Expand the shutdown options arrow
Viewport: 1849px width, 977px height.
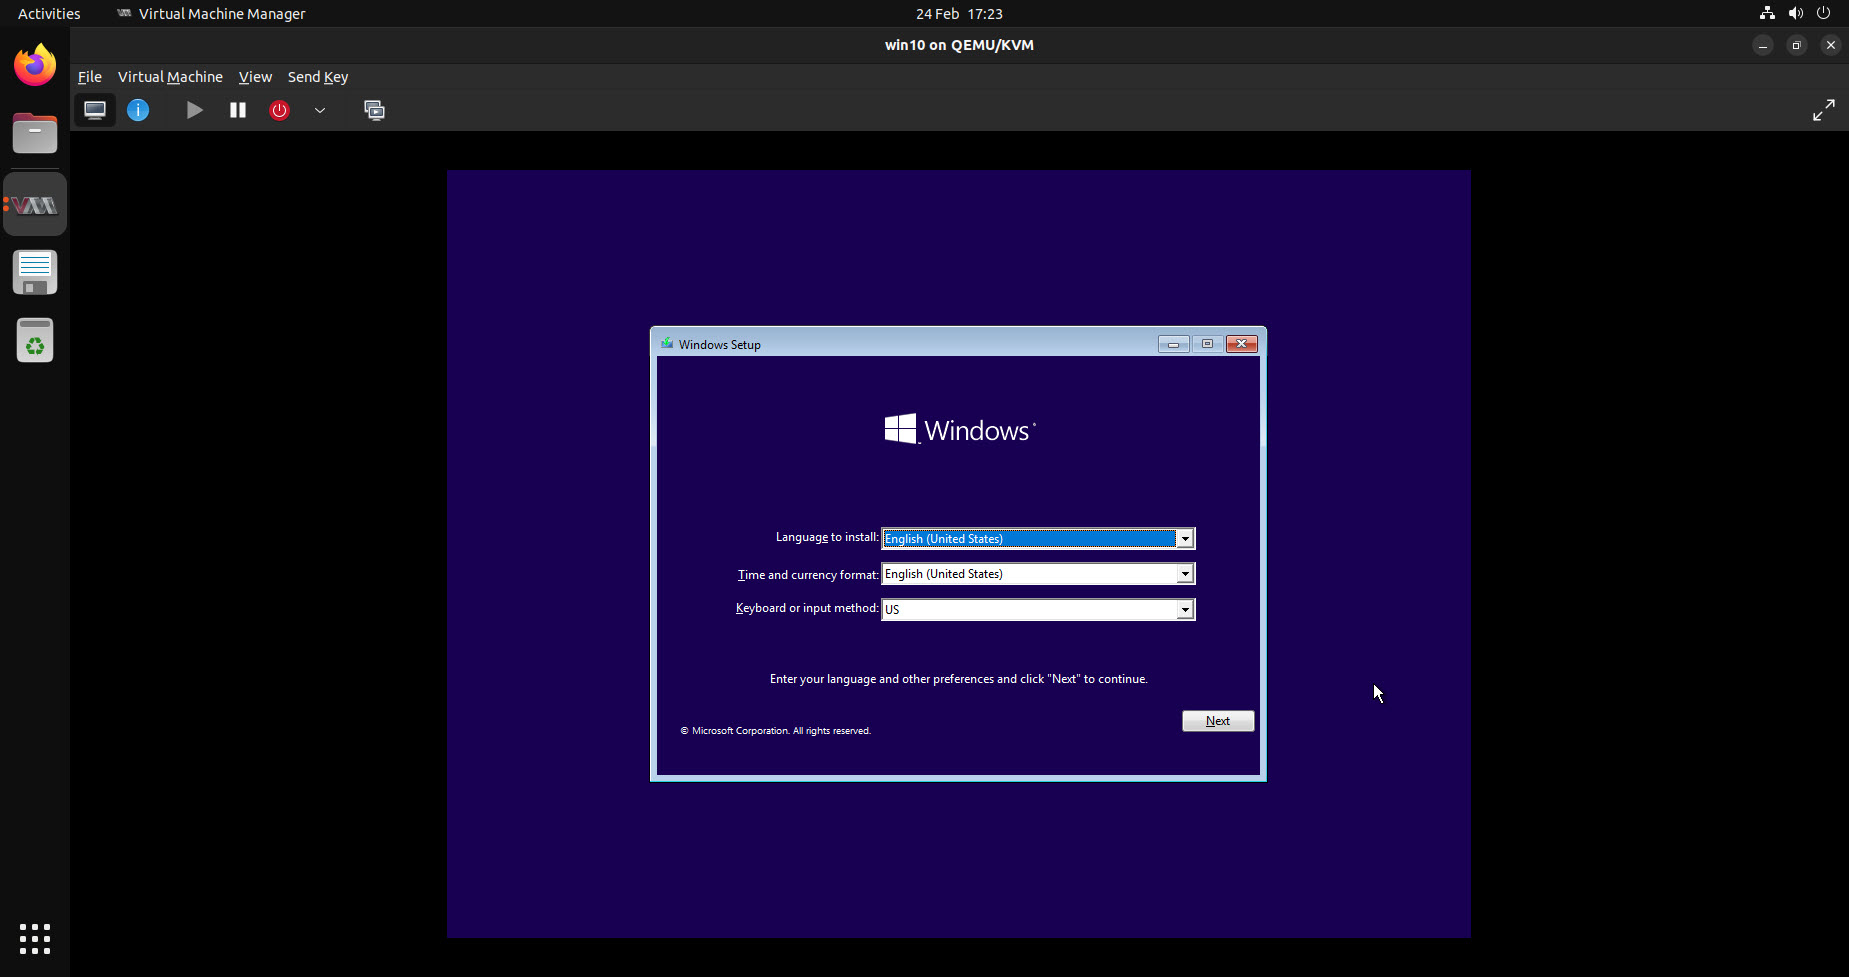320,111
